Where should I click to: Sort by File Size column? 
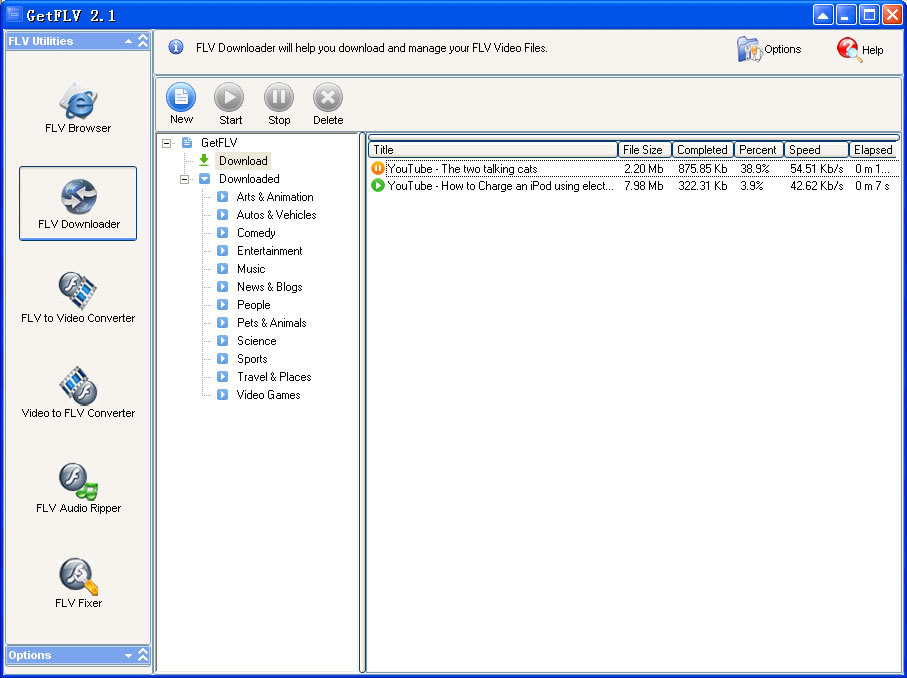click(x=644, y=150)
